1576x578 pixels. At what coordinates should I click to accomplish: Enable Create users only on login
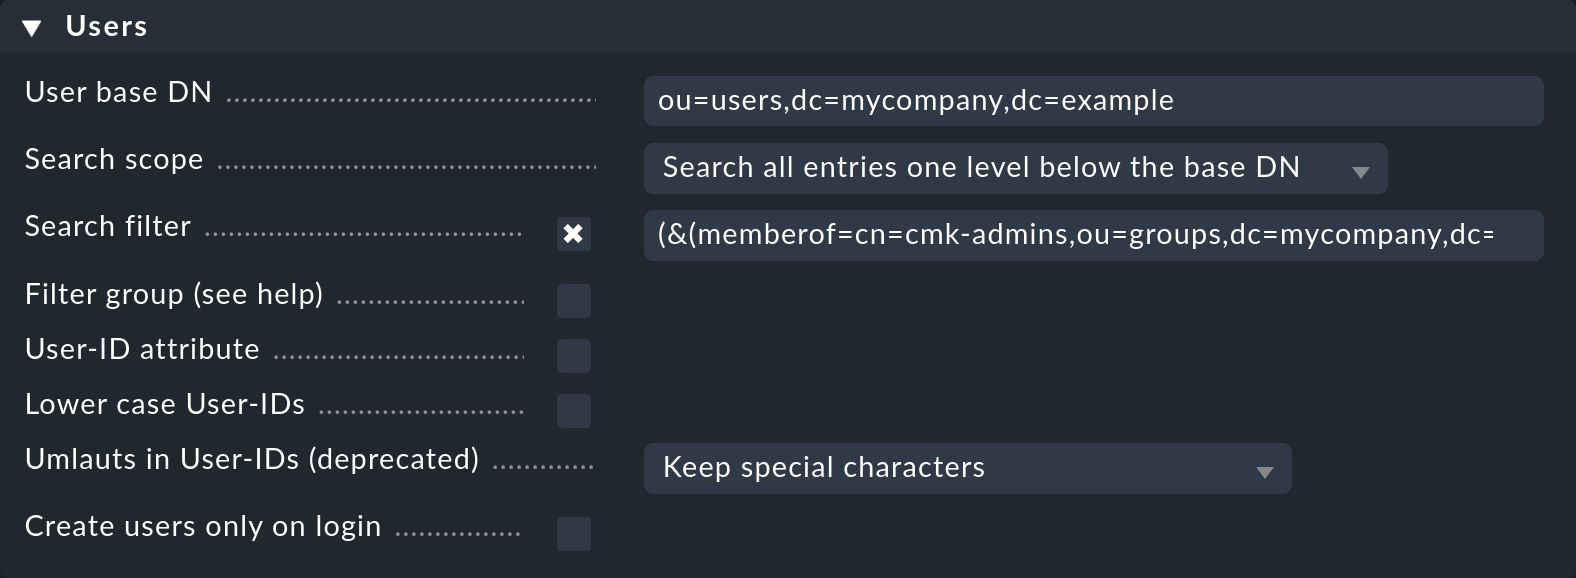tap(574, 535)
